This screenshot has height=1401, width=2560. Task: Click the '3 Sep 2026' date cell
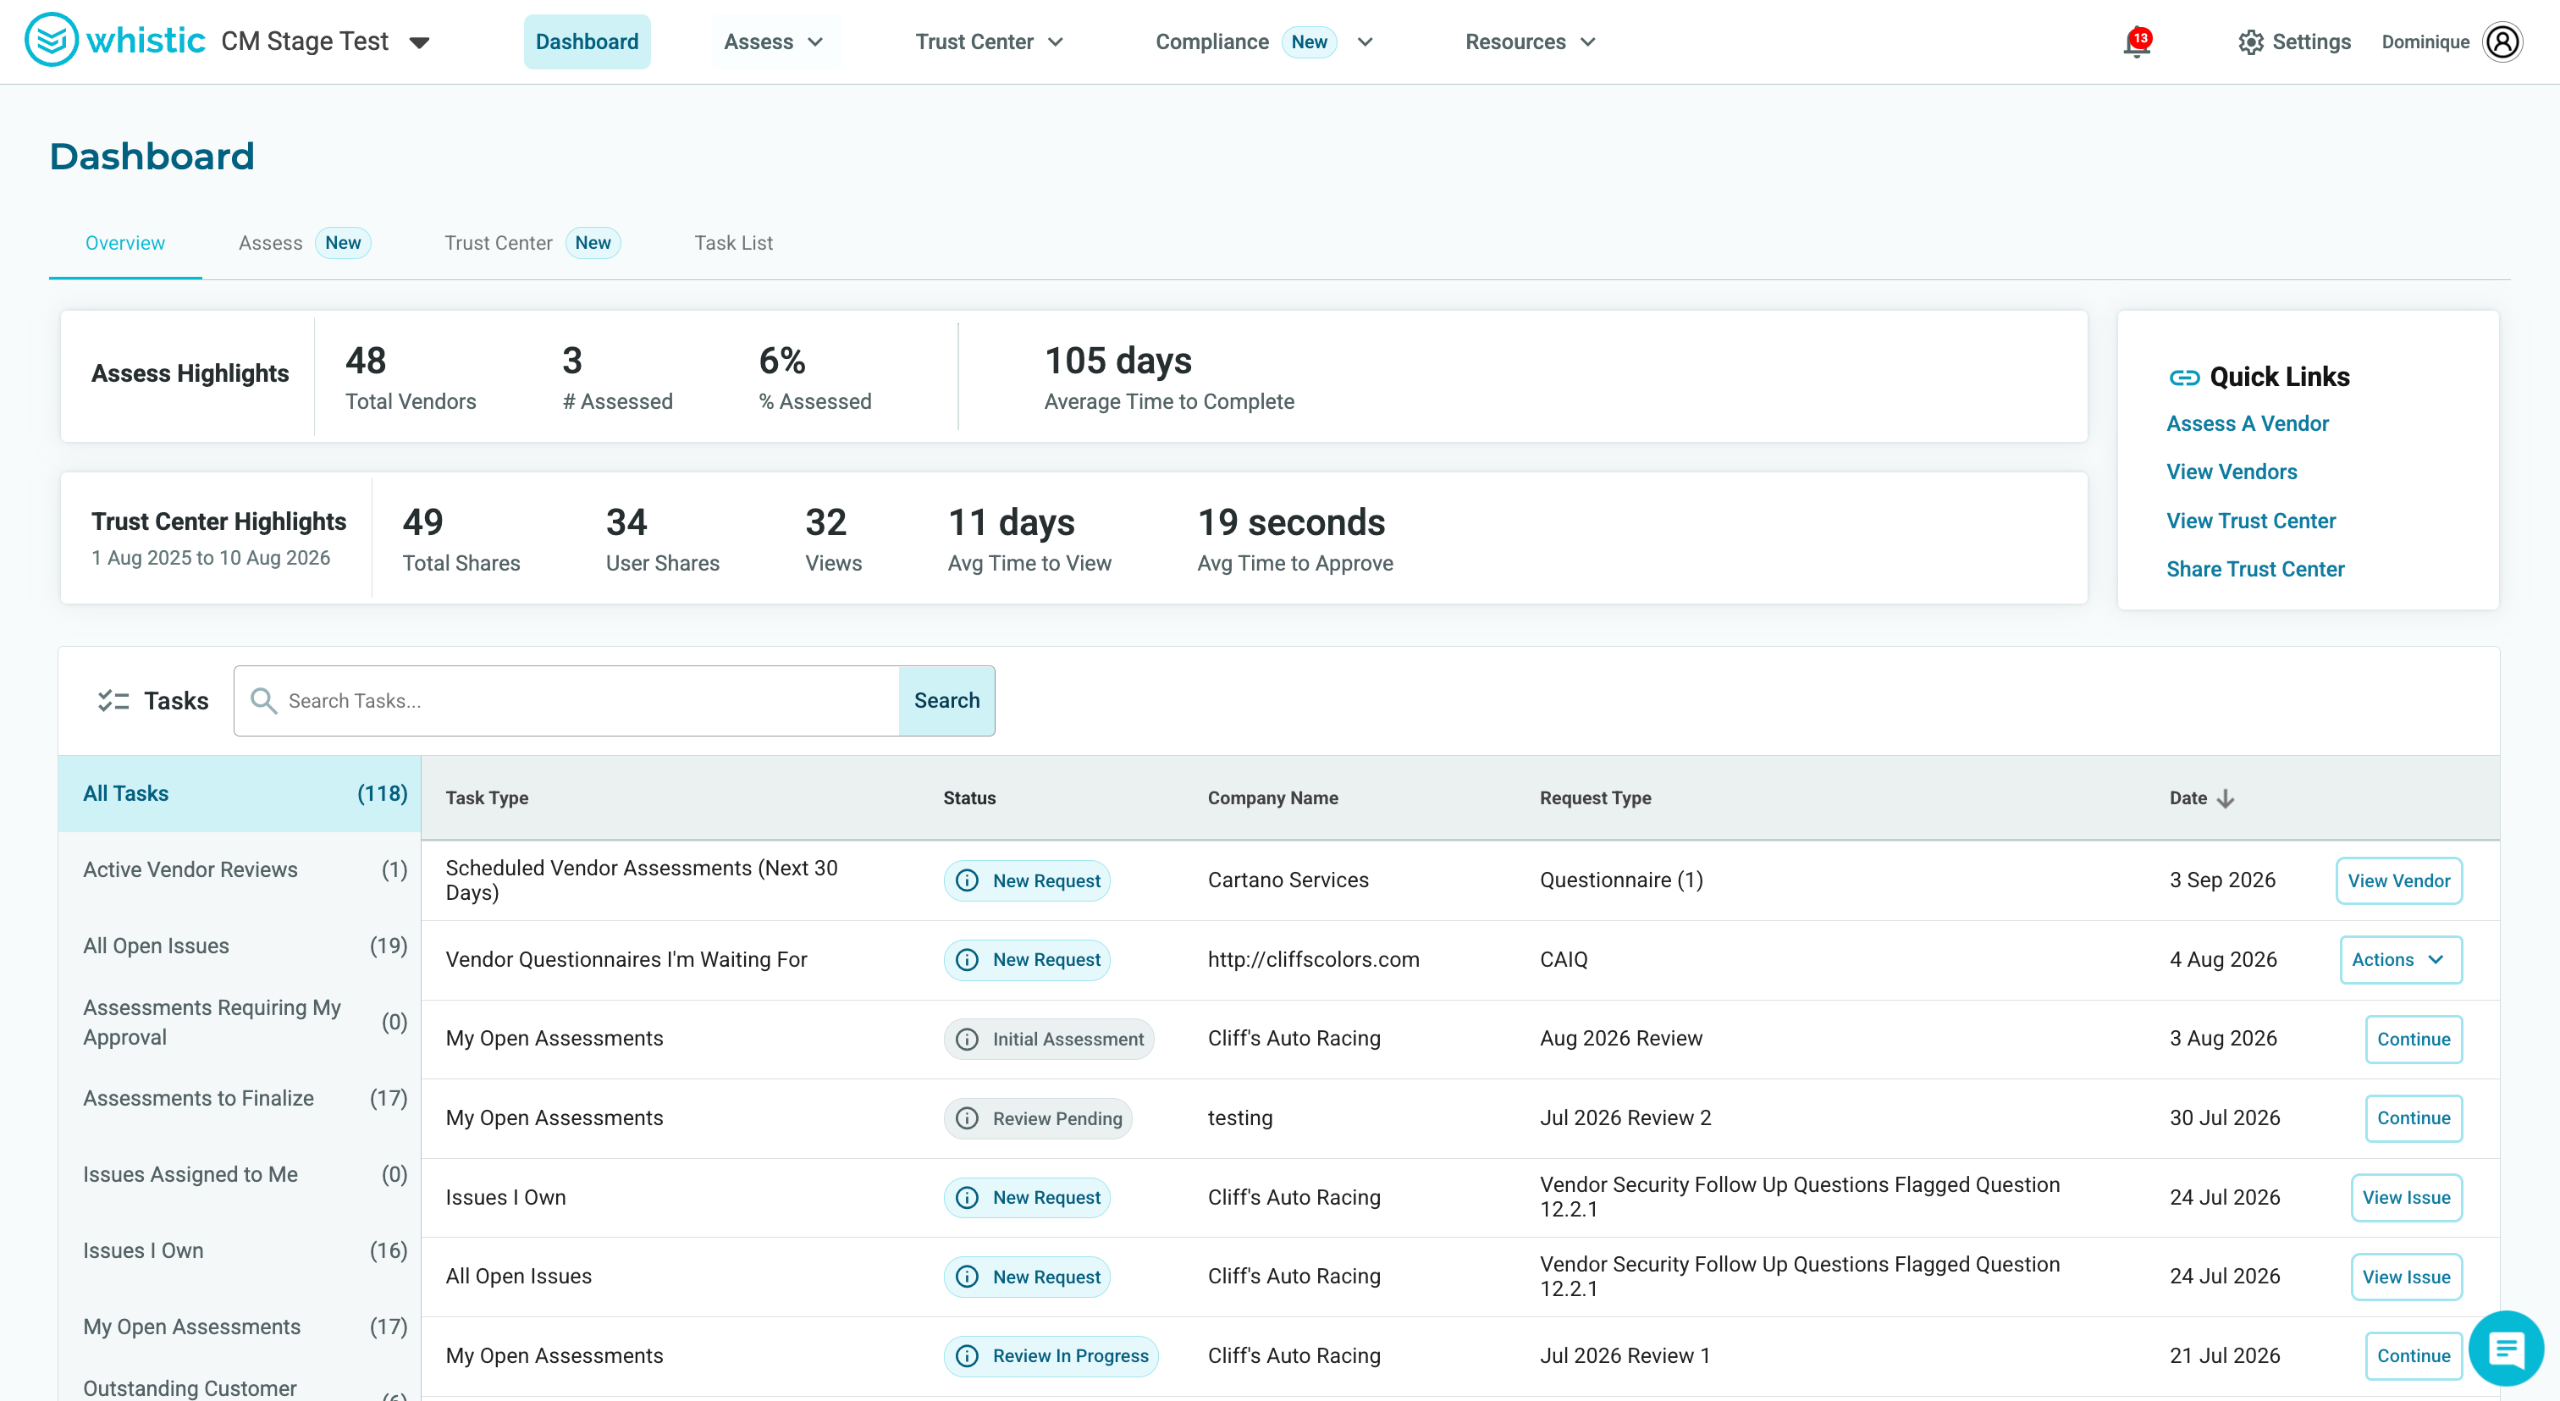tap(2222, 880)
